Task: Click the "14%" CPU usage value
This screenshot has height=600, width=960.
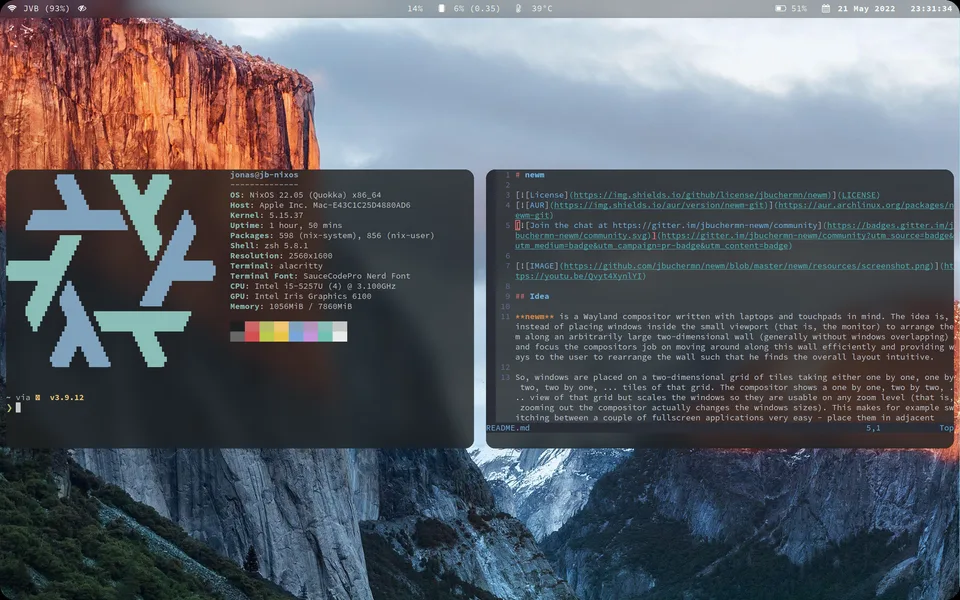Action: tap(415, 9)
